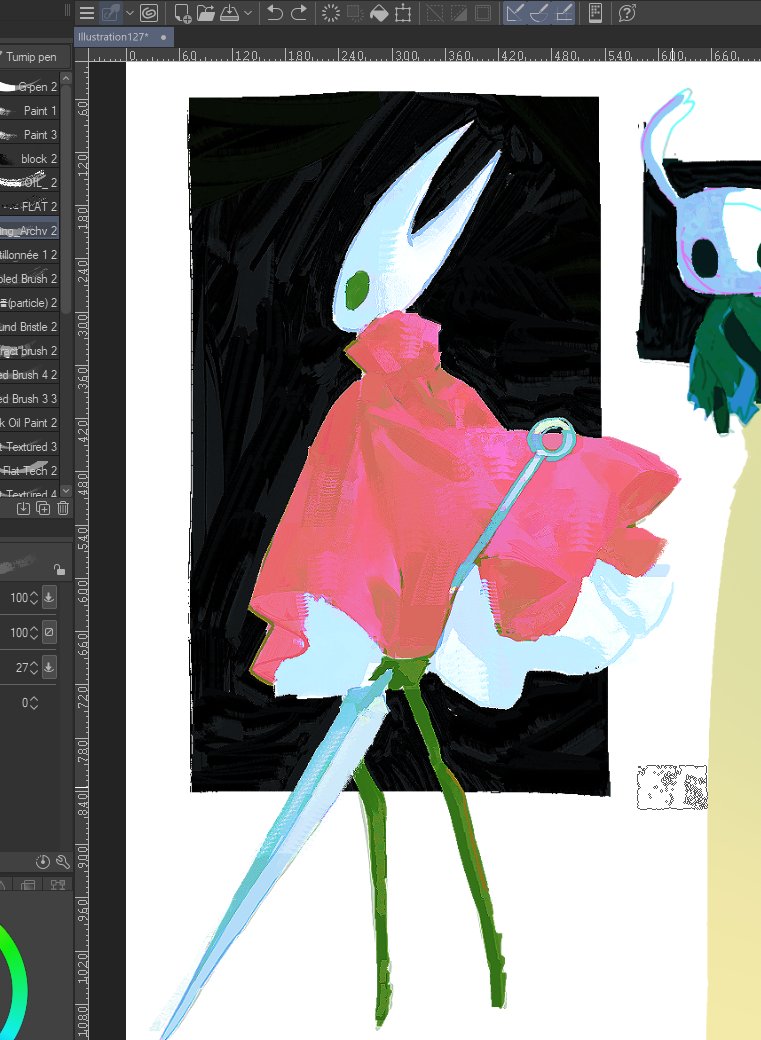This screenshot has height=1040, width=761.
Task: Select the Brush 2 item below tillonnée
Action: pos(29,279)
